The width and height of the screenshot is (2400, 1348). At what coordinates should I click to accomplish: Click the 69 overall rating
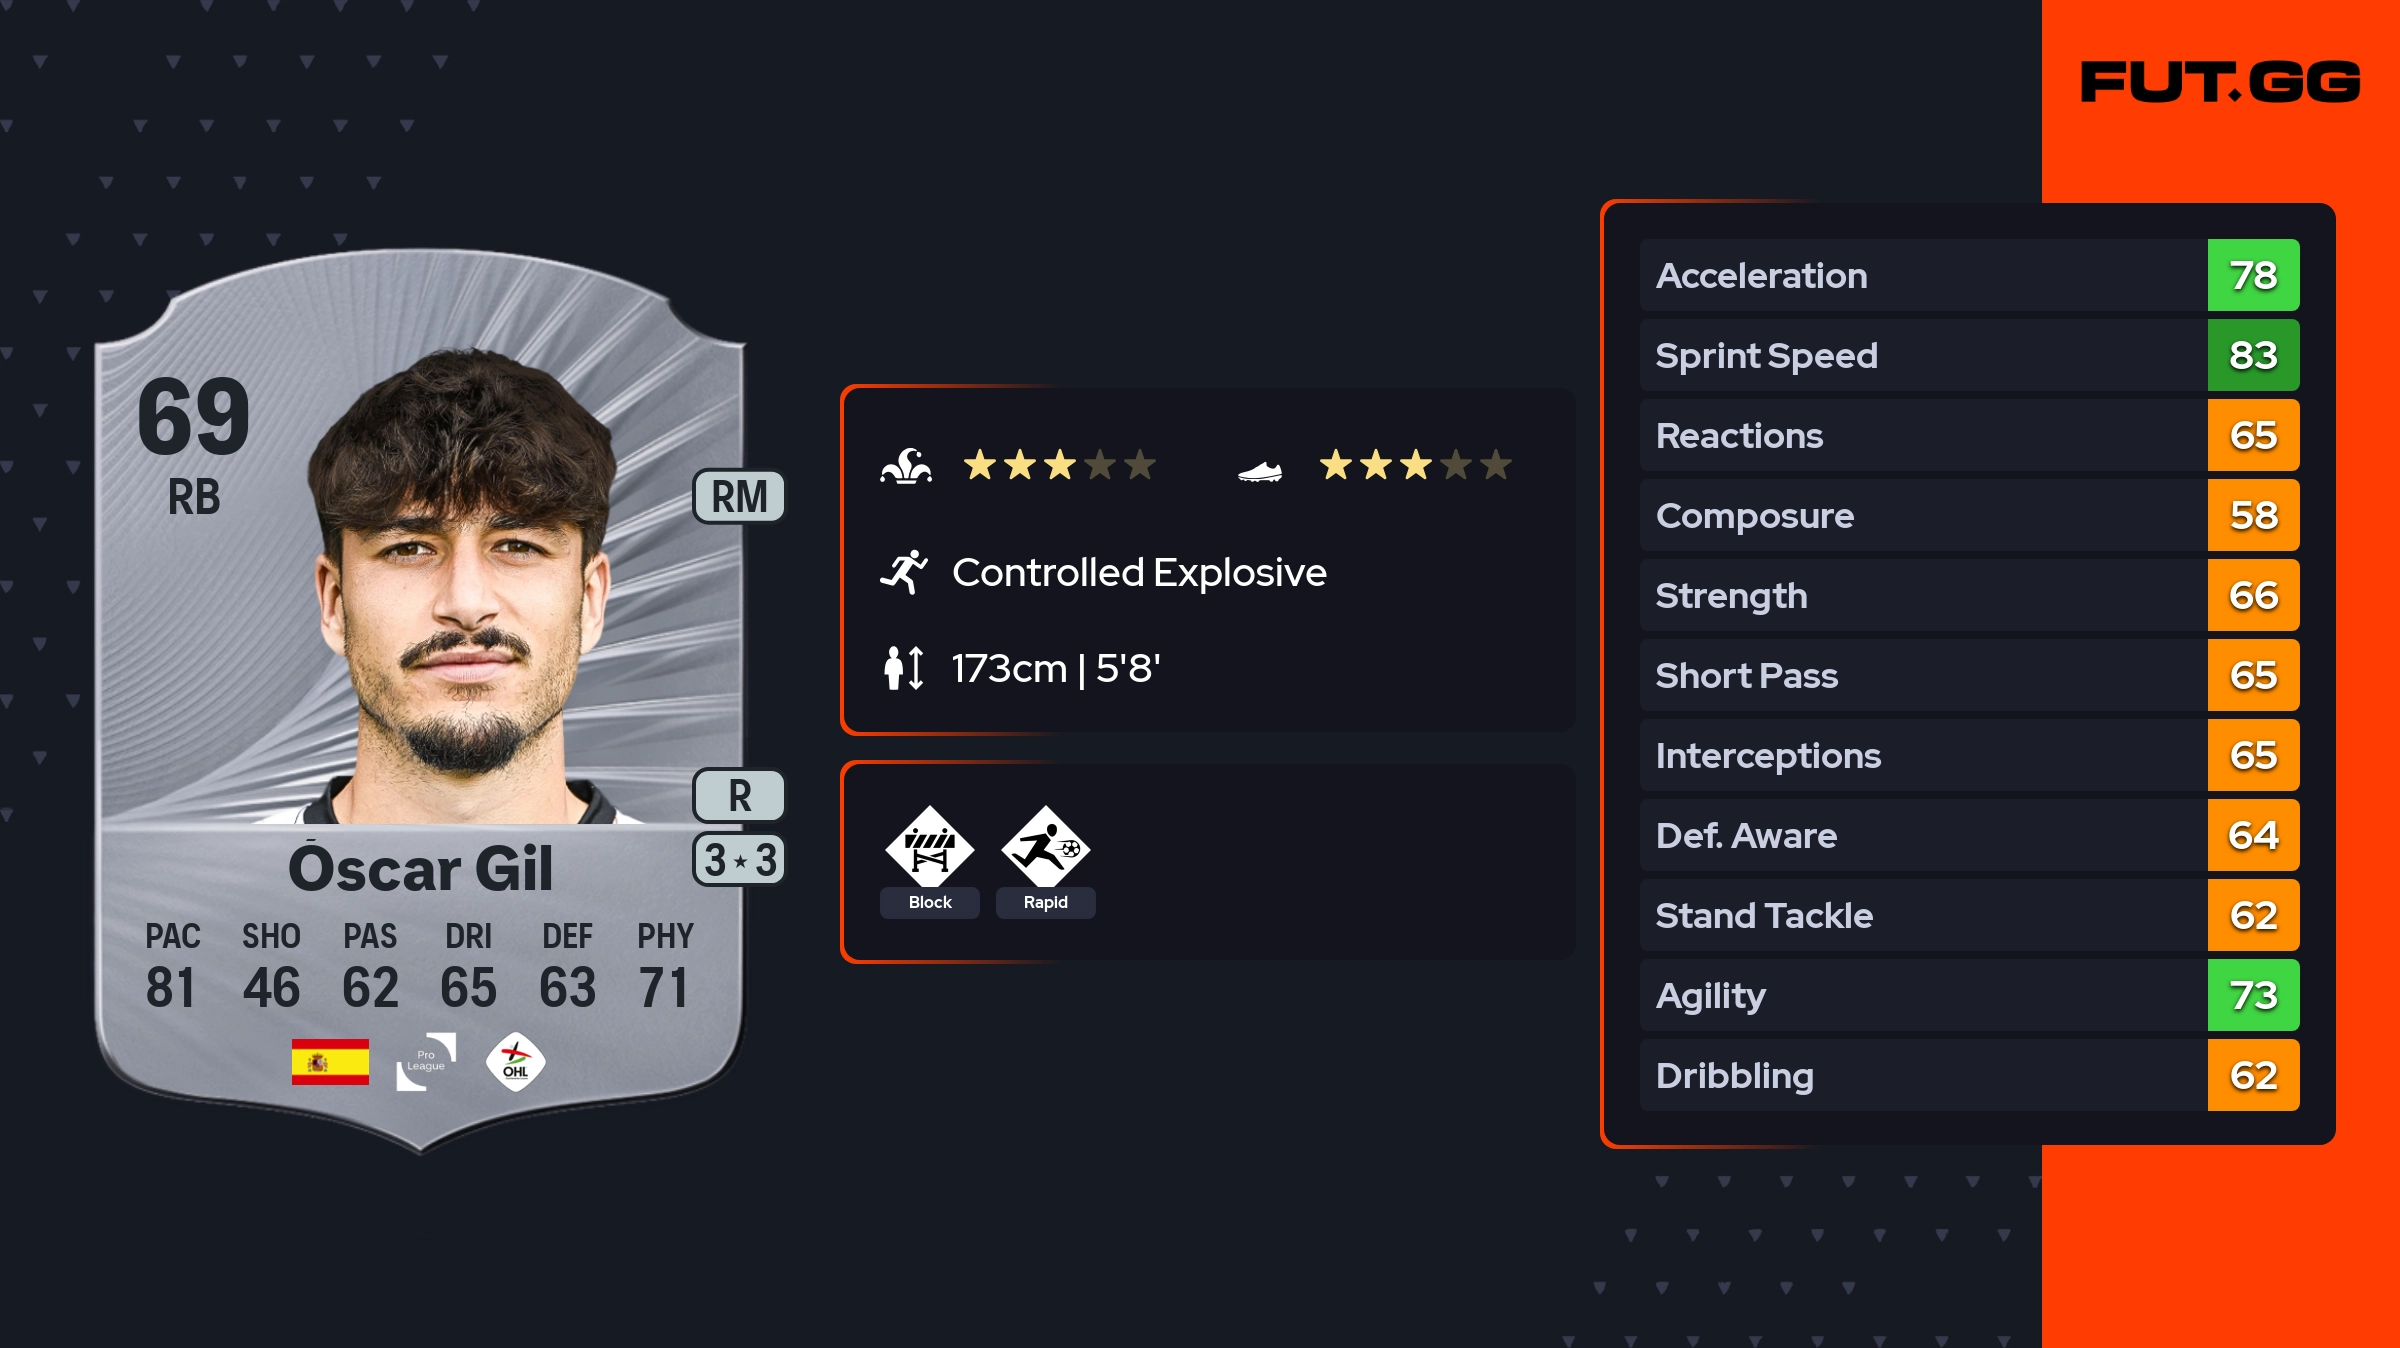[194, 417]
